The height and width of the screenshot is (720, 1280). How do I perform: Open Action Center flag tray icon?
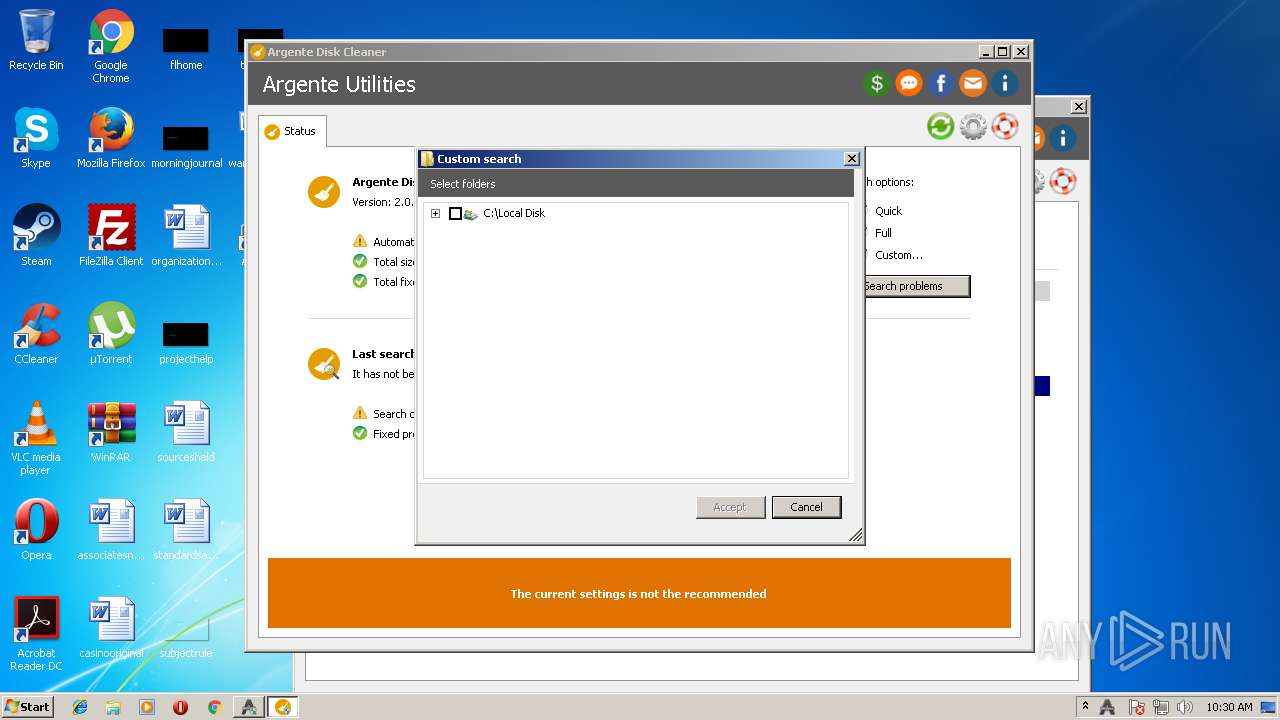(1137, 707)
